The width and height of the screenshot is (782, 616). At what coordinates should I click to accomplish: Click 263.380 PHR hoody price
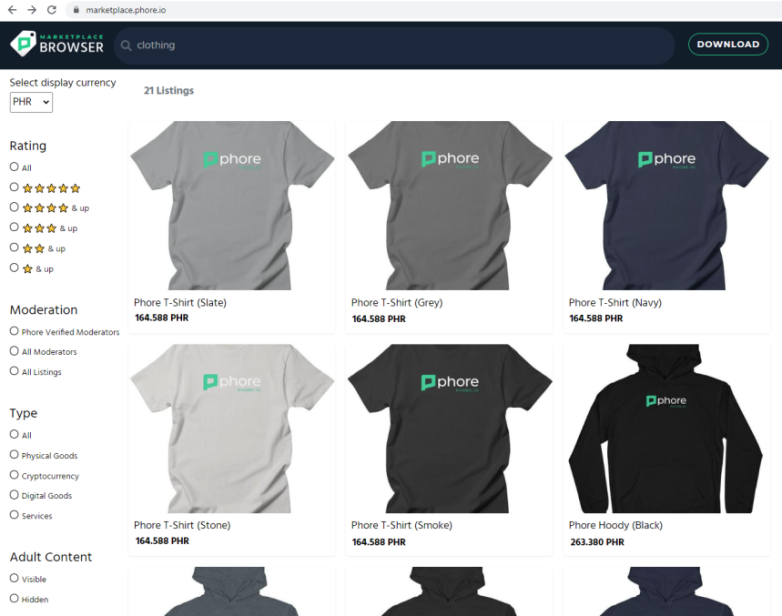[597, 542]
